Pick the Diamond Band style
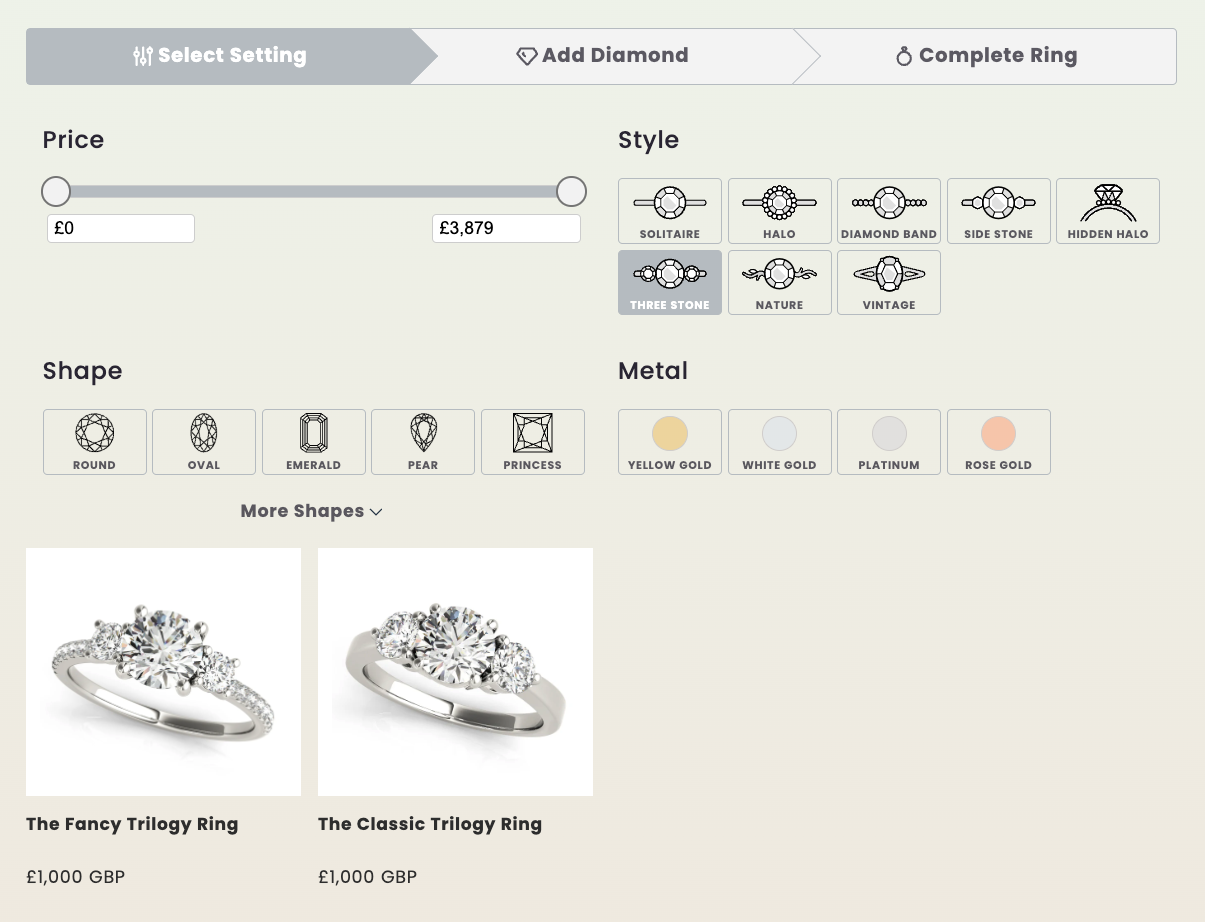 coord(888,210)
